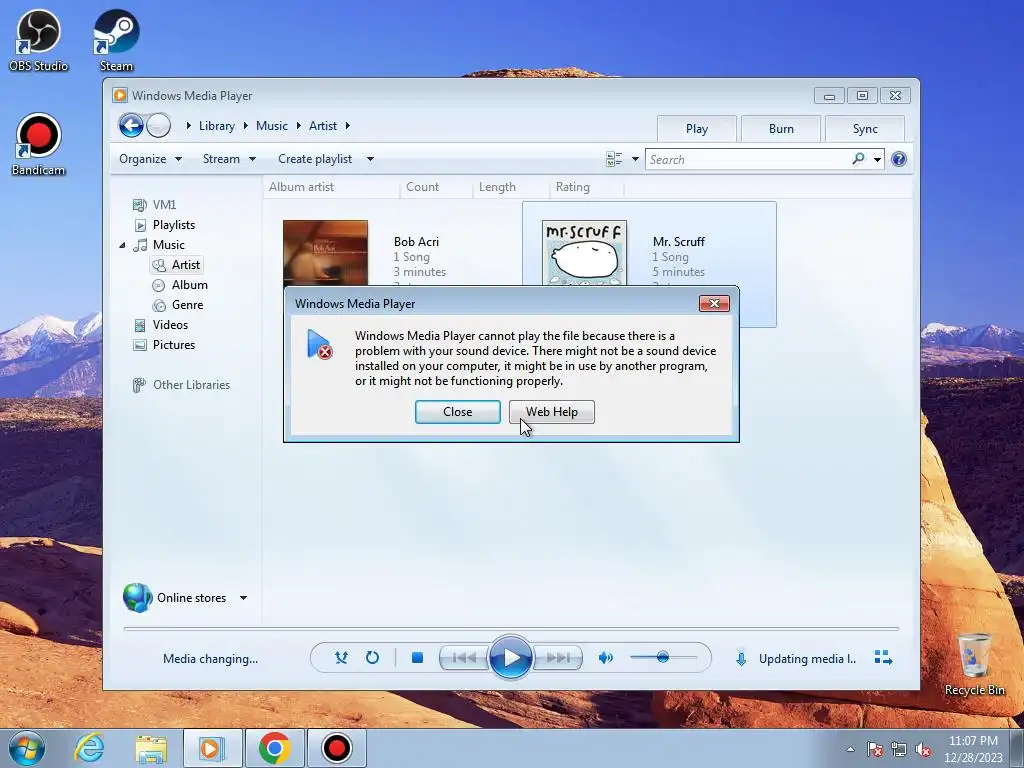This screenshot has height=768, width=1024.
Task: Click the muted volume tray icon
Action: pos(923,749)
